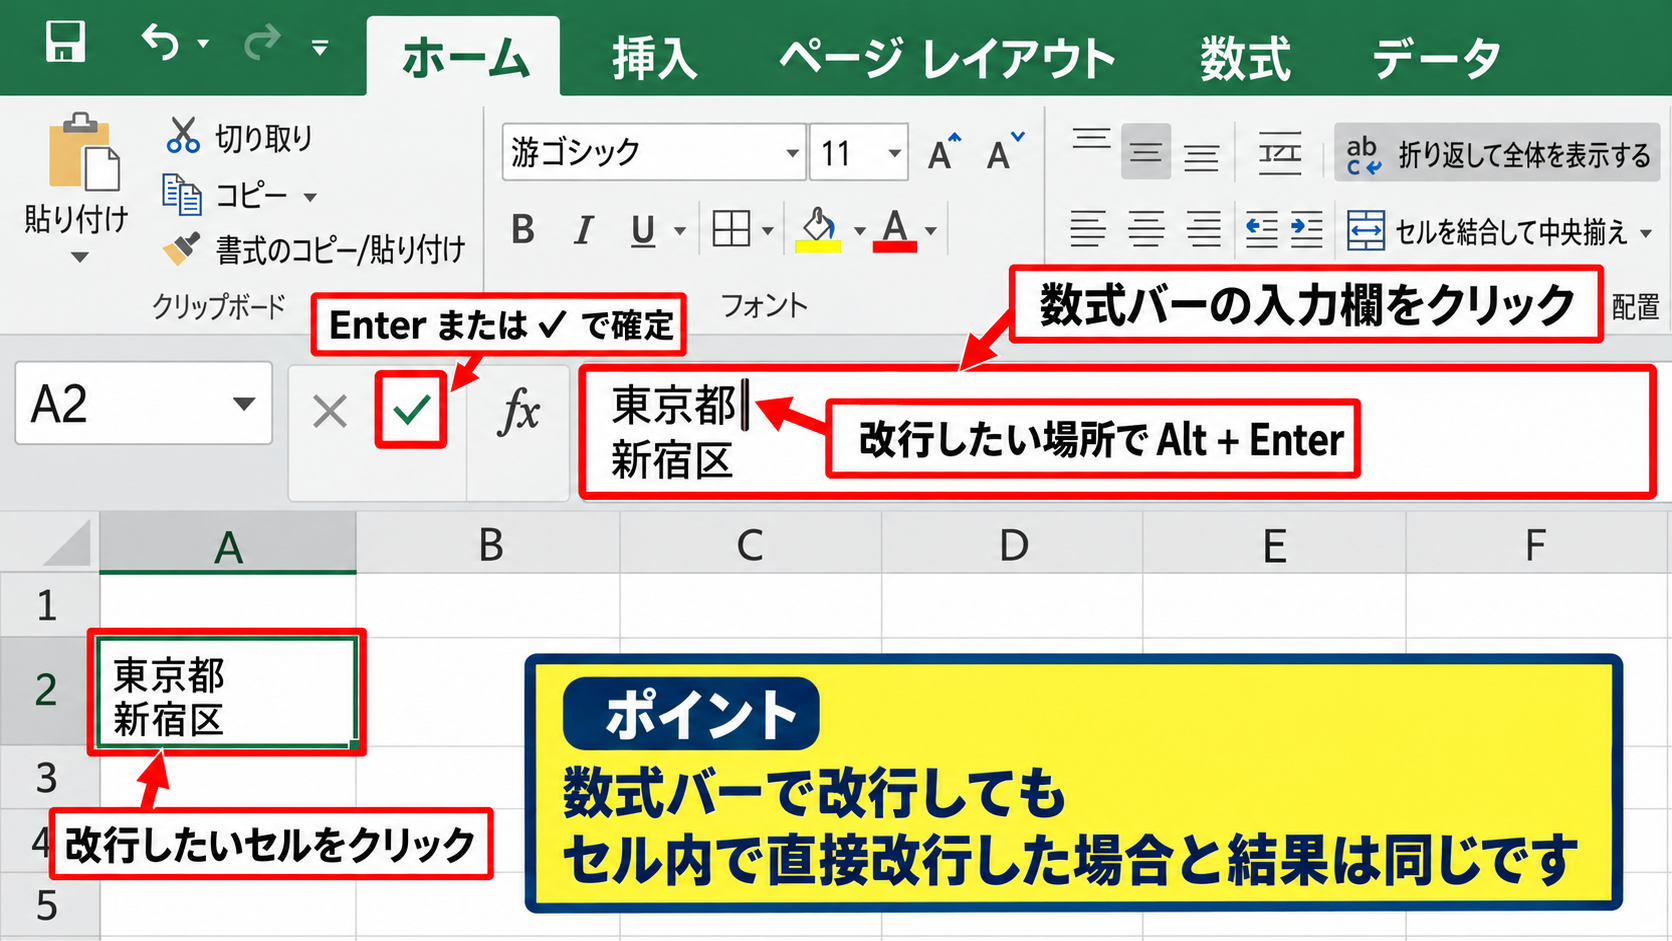Open the A2 name box dropdown
This screenshot has width=1672, height=941.
(x=243, y=404)
